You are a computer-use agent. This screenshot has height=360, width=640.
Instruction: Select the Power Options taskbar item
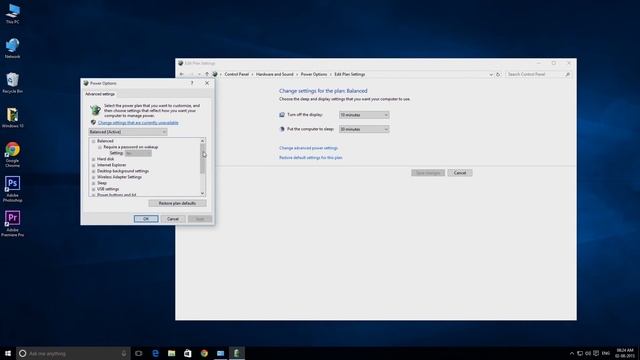pyautogui.click(x=237, y=353)
